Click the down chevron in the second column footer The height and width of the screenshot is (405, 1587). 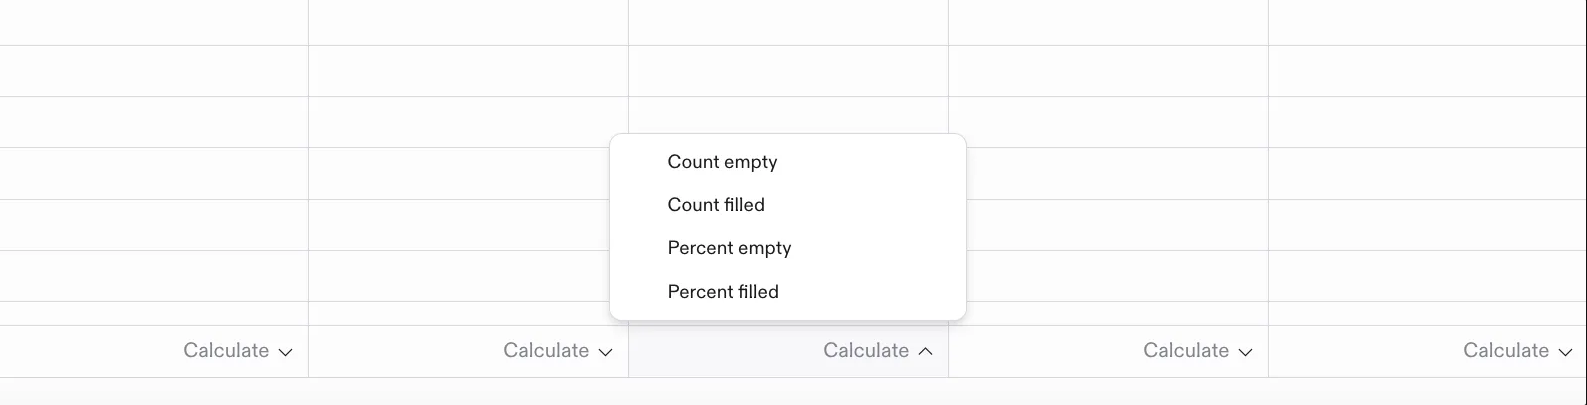tap(606, 352)
